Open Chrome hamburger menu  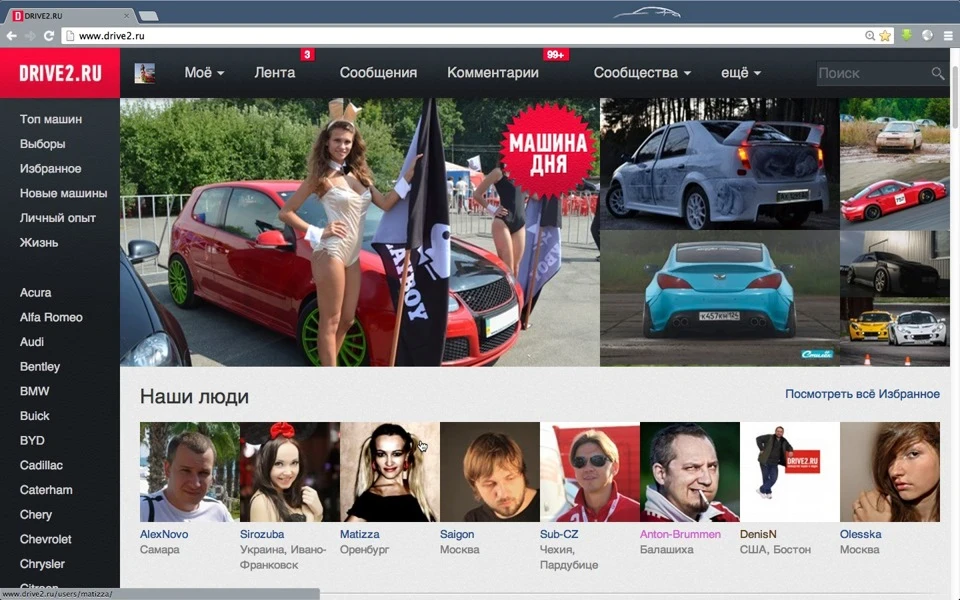(948, 36)
